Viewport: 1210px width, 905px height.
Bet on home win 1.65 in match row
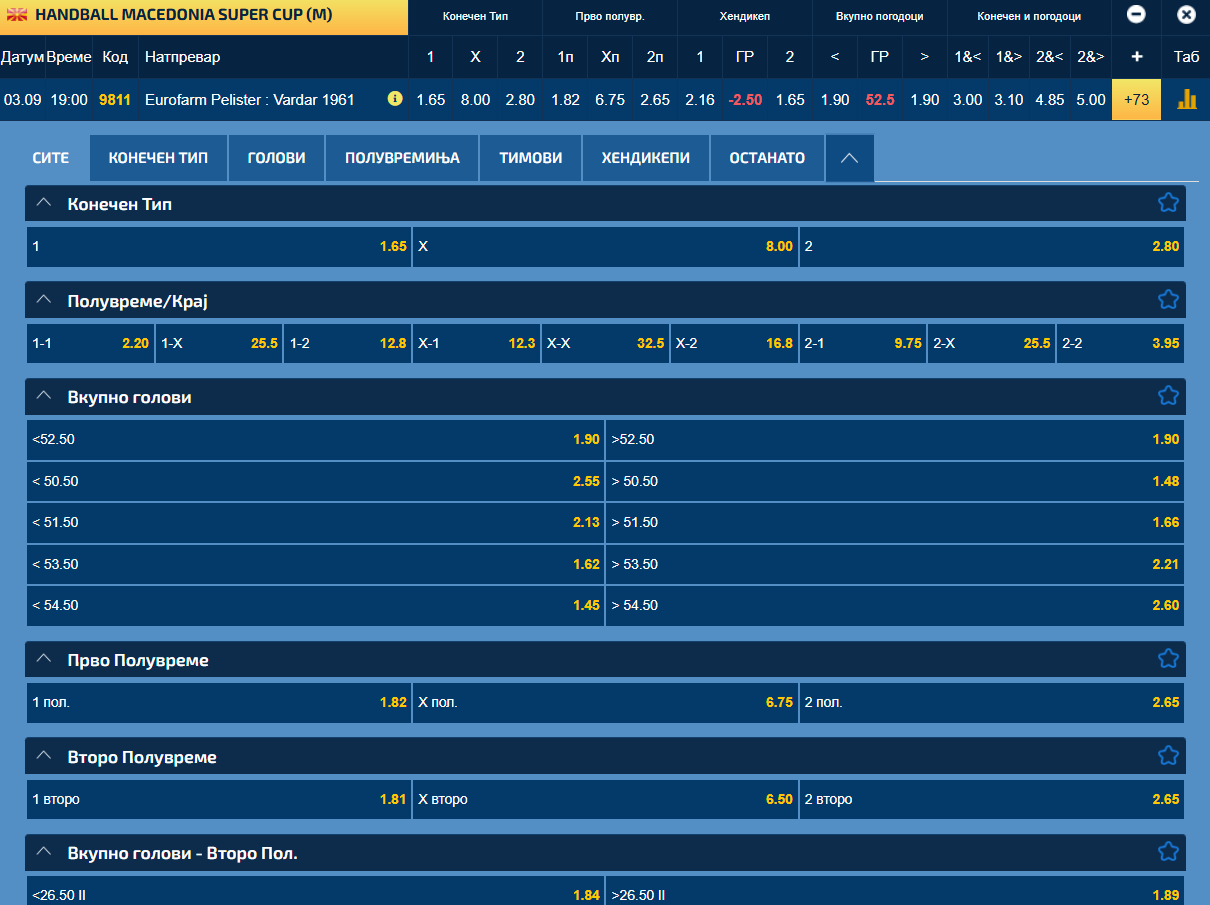coord(430,99)
